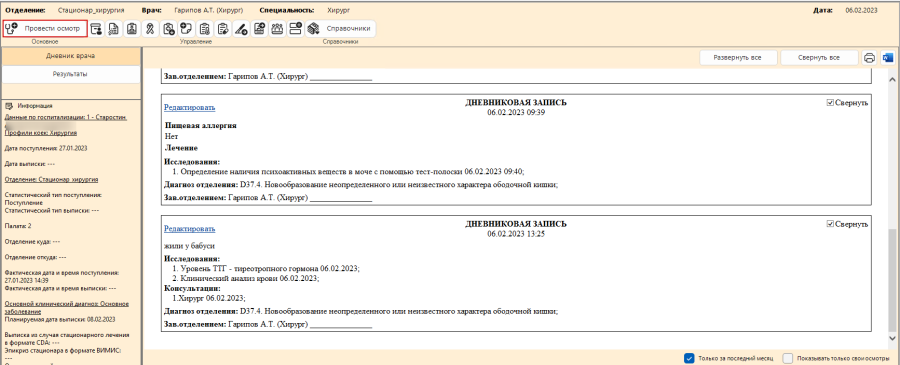
Task: Enable Показывать только свои осмотры checkbox
Action: pyautogui.click(x=788, y=359)
